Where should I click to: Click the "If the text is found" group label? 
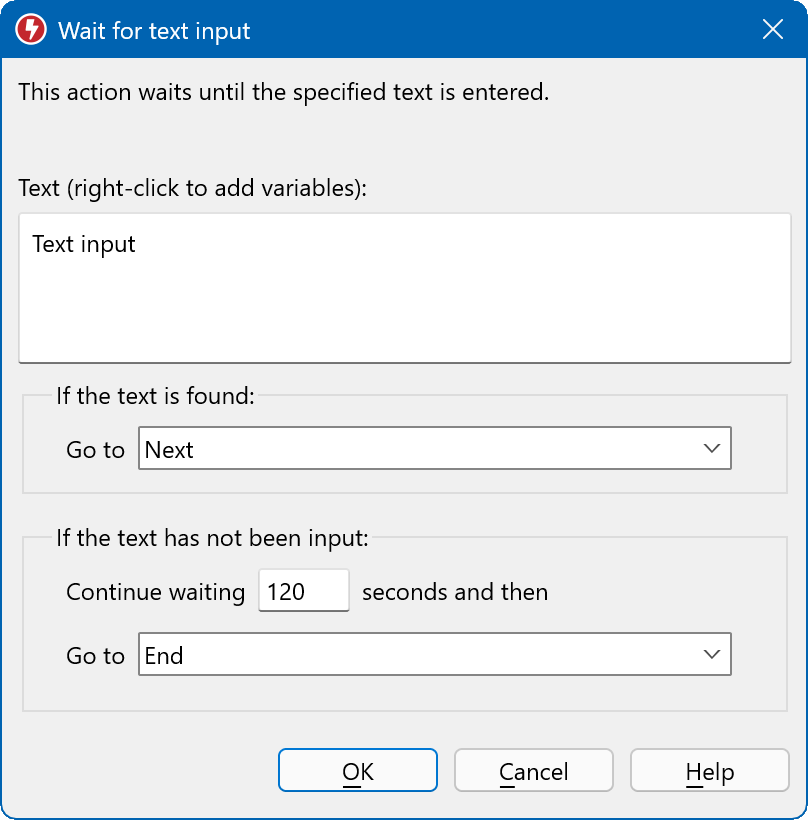click(156, 396)
